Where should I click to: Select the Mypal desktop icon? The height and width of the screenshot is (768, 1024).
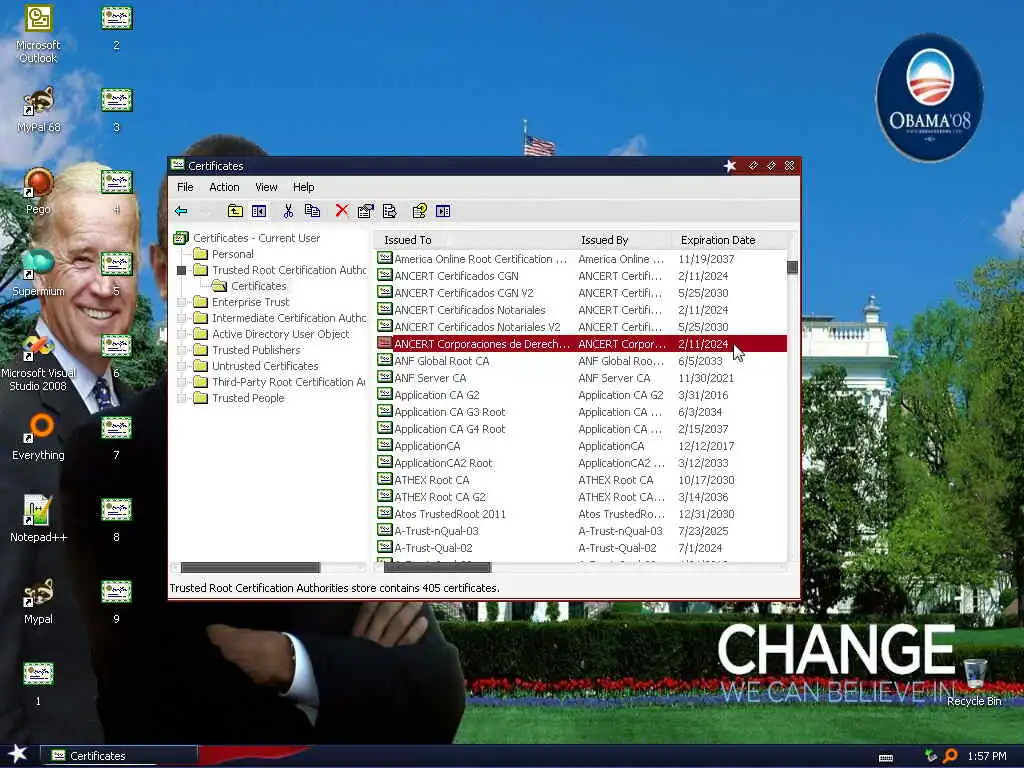coord(38,601)
